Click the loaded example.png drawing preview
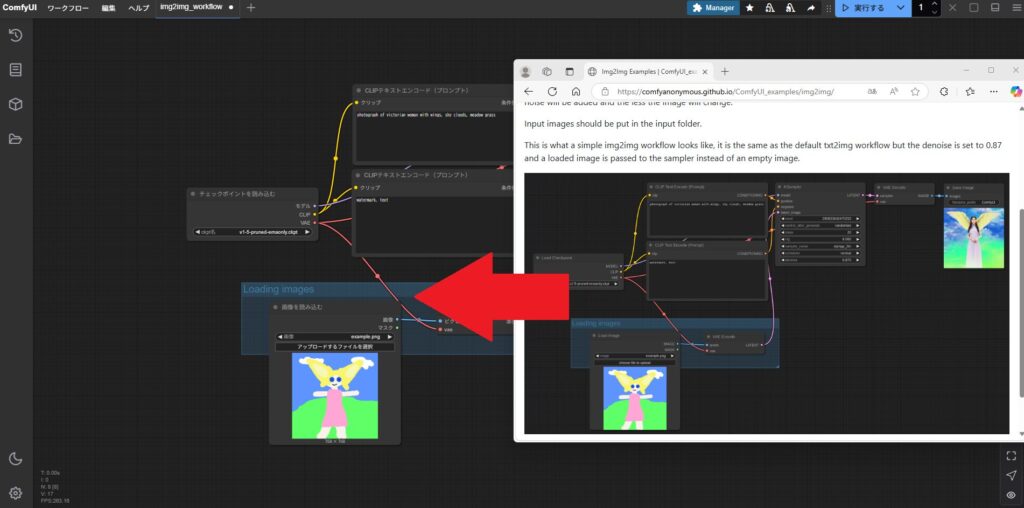Screen dimensions: 1024x508 coord(335,396)
